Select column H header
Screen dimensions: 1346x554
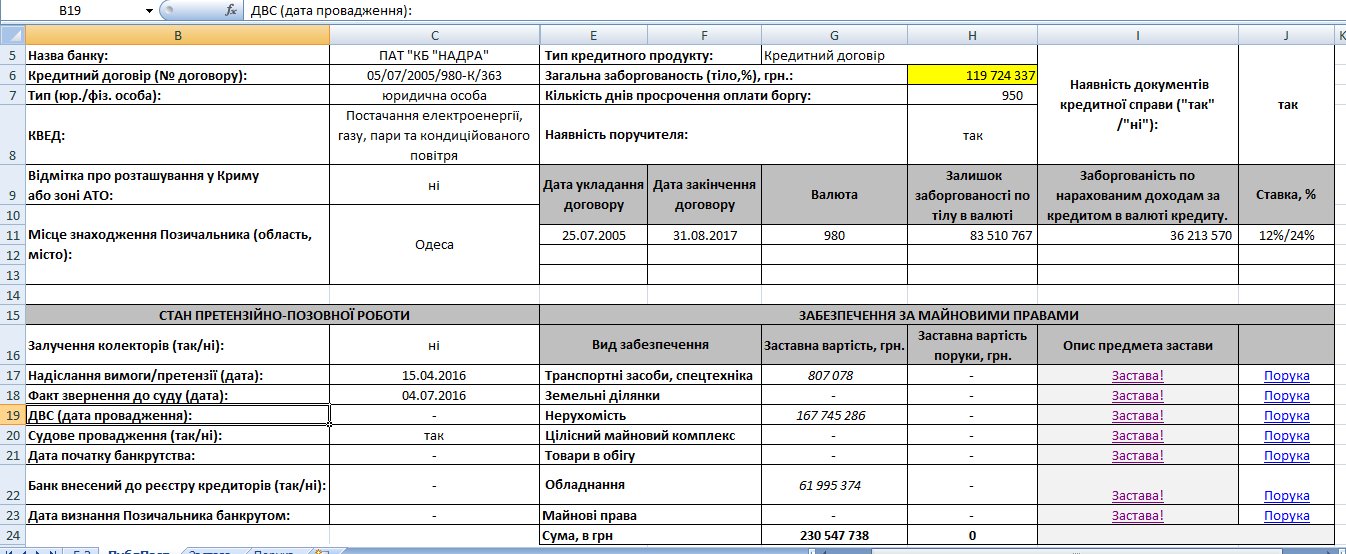[972, 35]
